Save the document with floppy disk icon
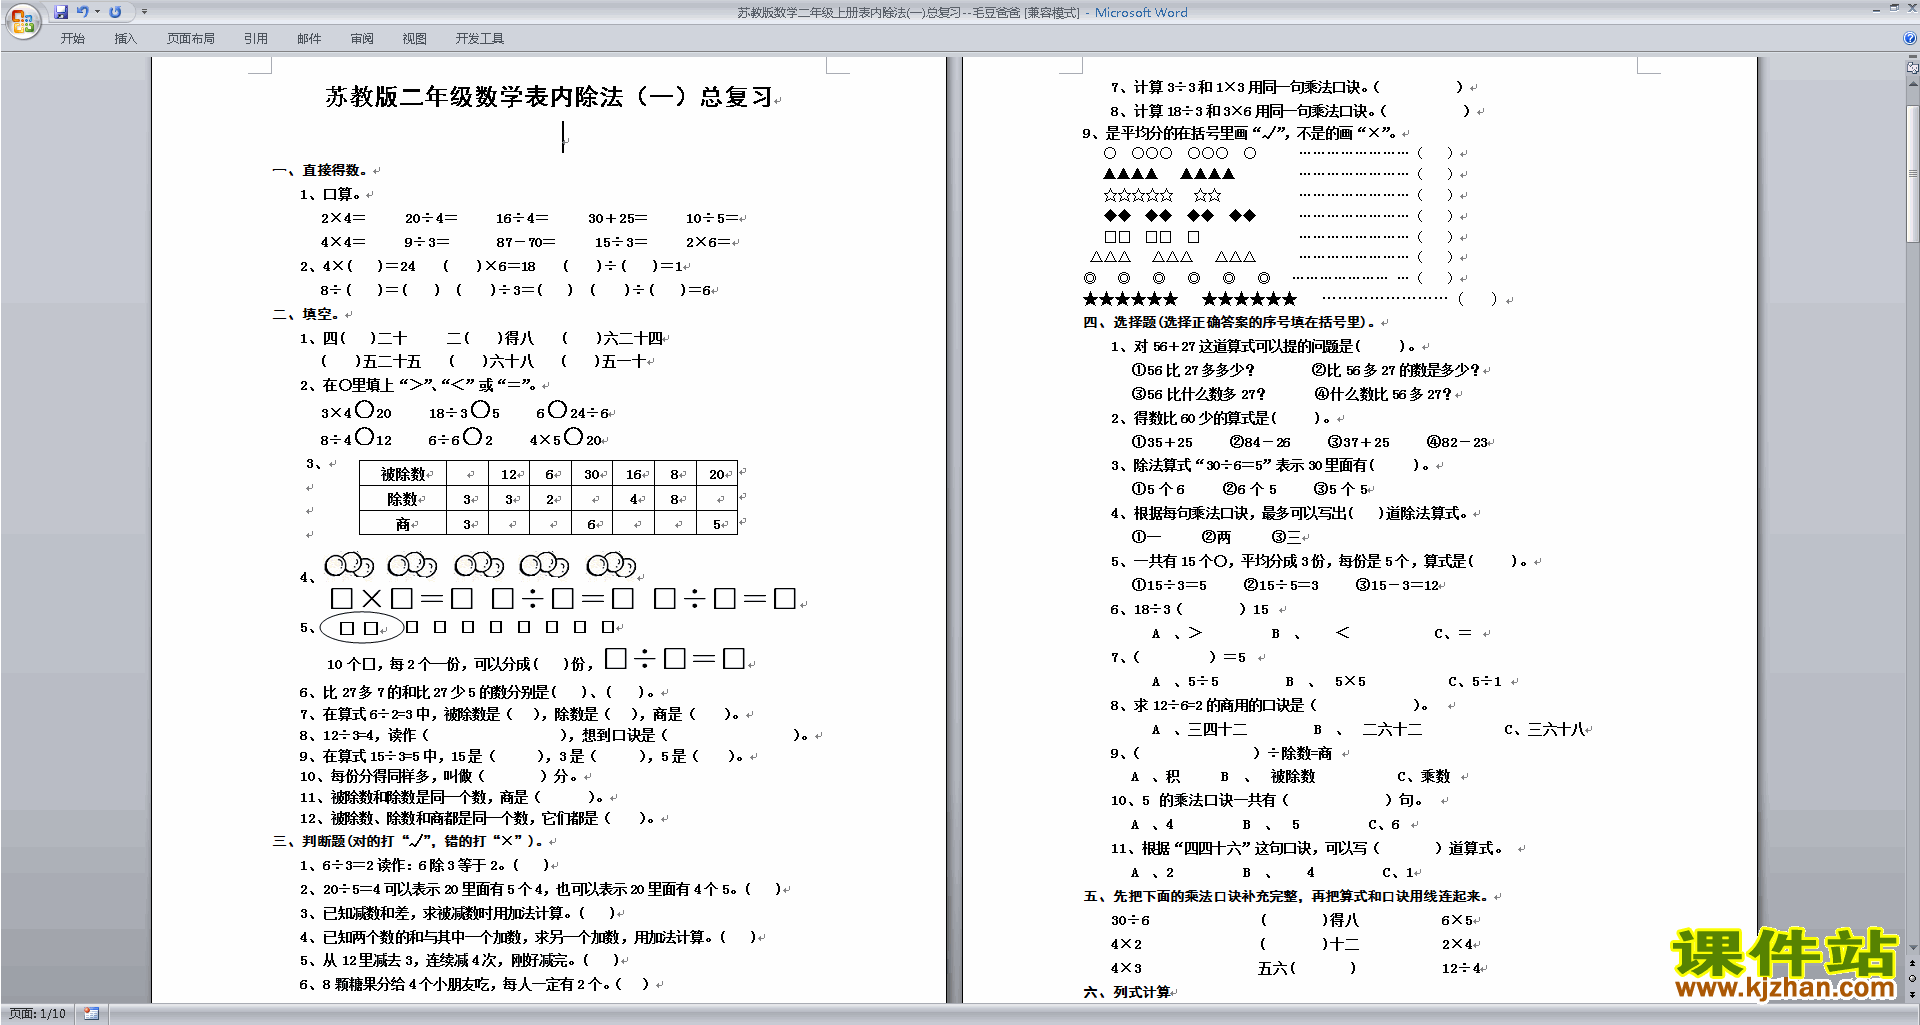Image resolution: width=1920 pixels, height=1025 pixels. (x=61, y=12)
